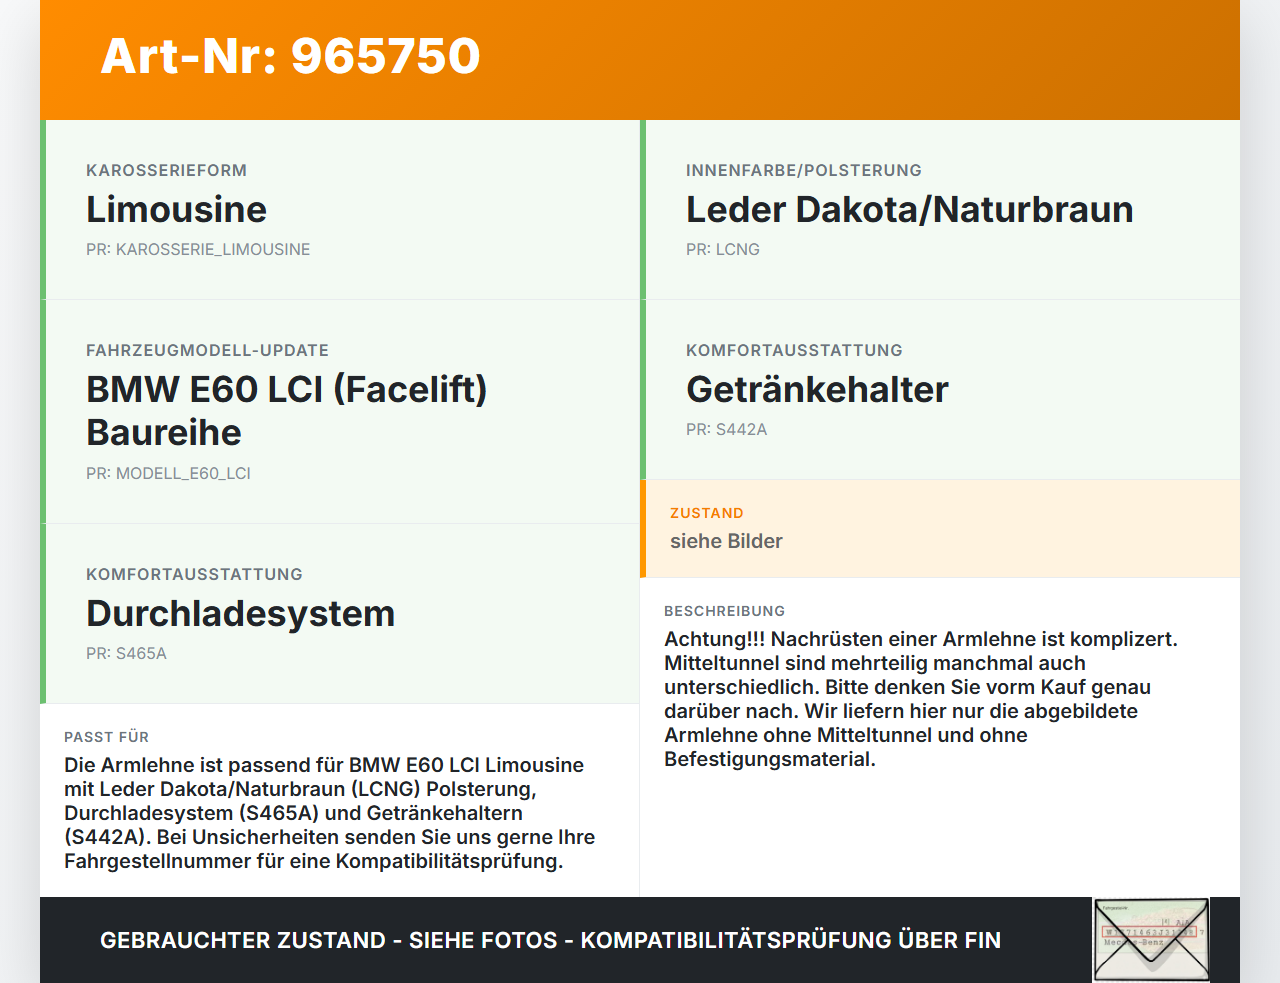Toggle the Limousine Karosserieform card
This screenshot has height=983, width=1280.
coord(340,209)
